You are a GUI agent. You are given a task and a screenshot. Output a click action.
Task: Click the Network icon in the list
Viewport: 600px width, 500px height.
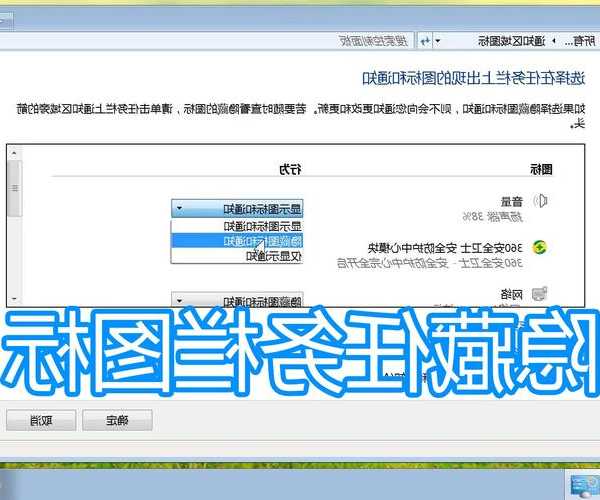coord(540,294)
